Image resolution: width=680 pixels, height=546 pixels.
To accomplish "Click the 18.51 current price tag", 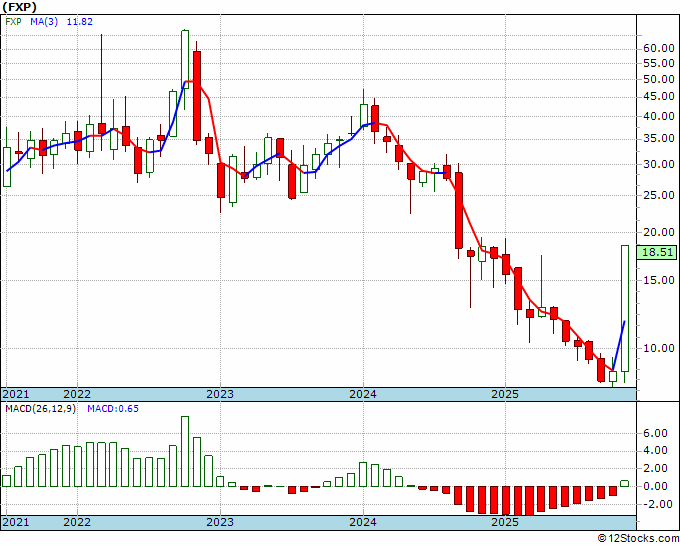I will tap(657, 252).
